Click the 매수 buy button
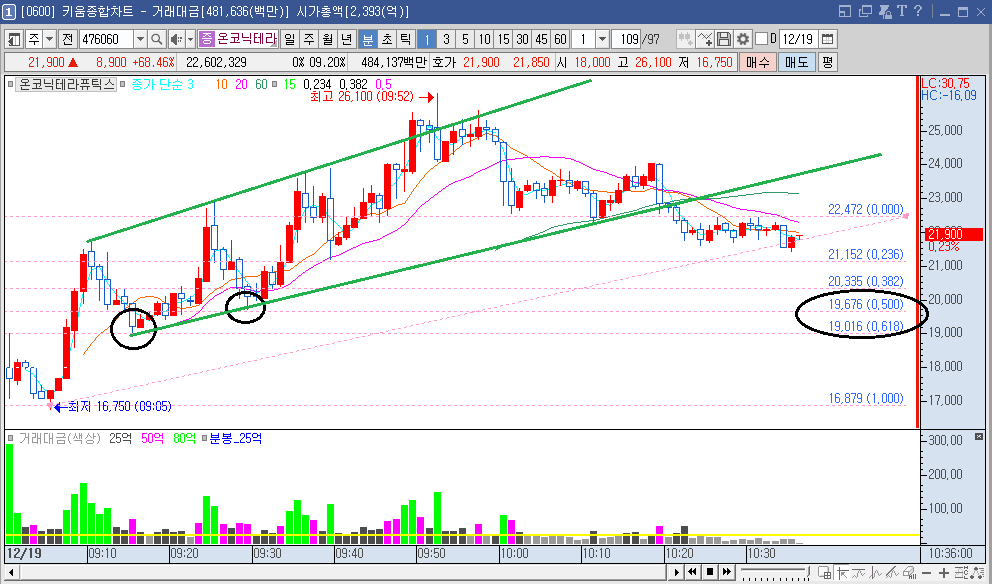The width and height of the screenshot is (992, 585). click(757, 62)
